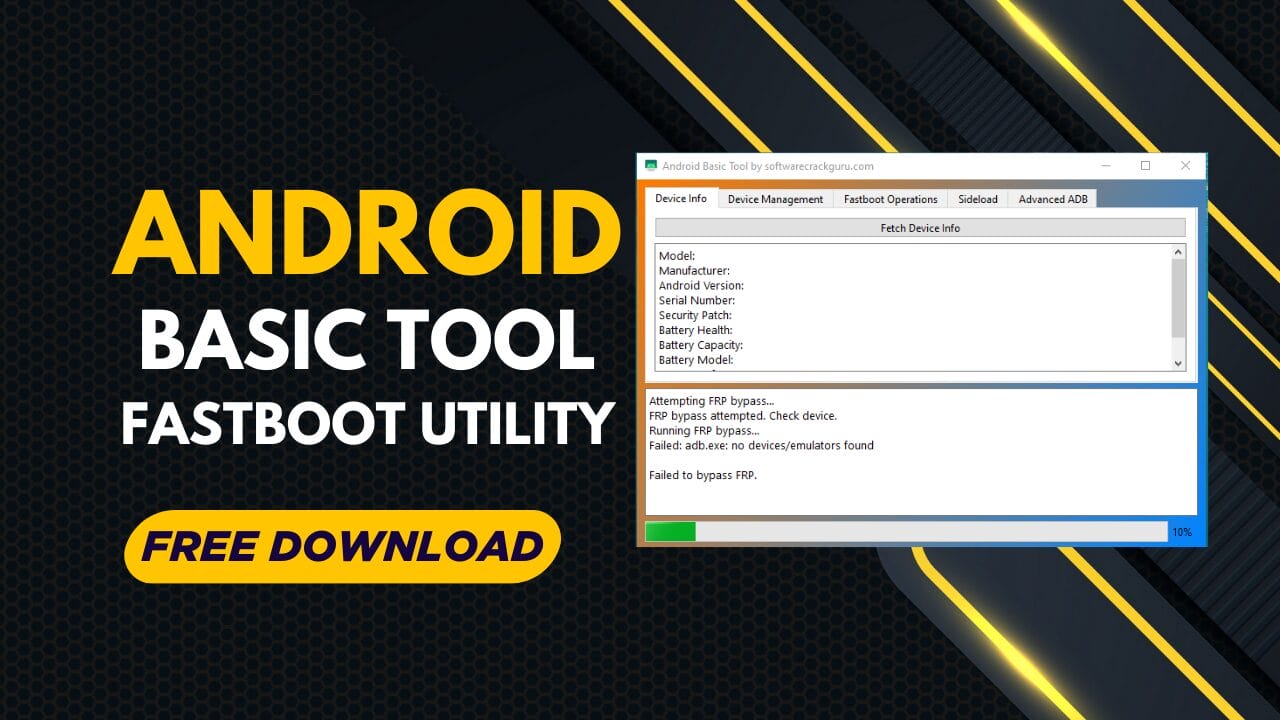Click inside the FRP bypass log area
Viewport: 1280px width, 720px height.
(x=920, y=450)
